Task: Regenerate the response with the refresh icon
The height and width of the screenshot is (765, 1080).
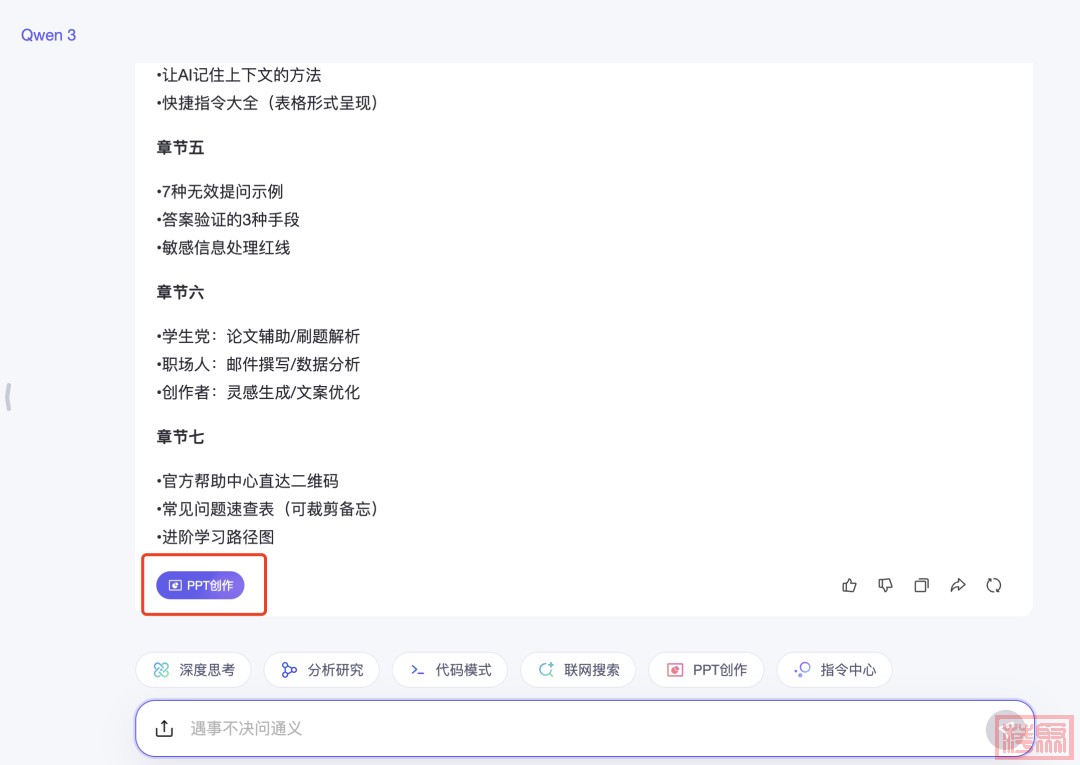Action: tap(993, 586)
